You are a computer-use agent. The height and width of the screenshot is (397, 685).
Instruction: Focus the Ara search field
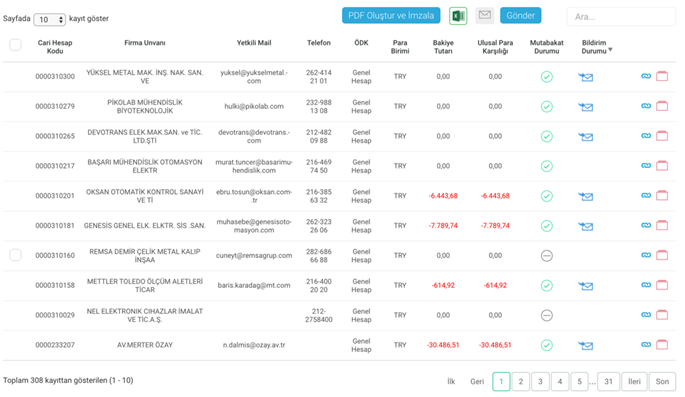[621, 17]
